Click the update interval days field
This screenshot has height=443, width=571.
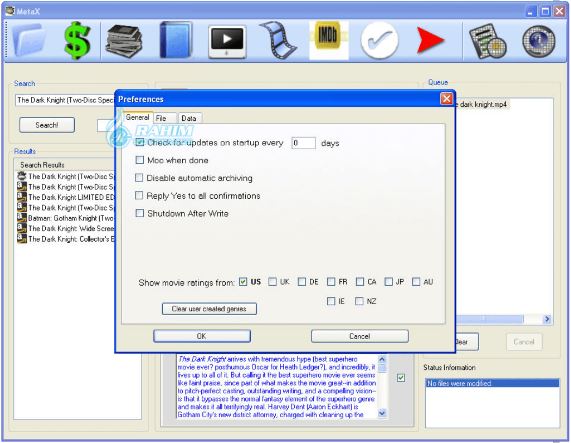(x=303, y=143)
